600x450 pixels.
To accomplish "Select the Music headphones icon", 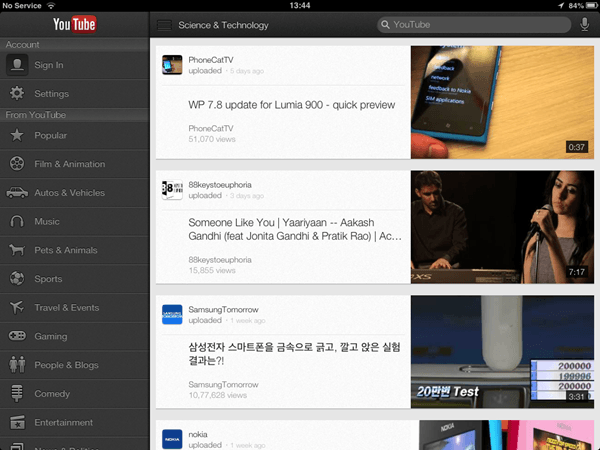I will click(17, 221).
